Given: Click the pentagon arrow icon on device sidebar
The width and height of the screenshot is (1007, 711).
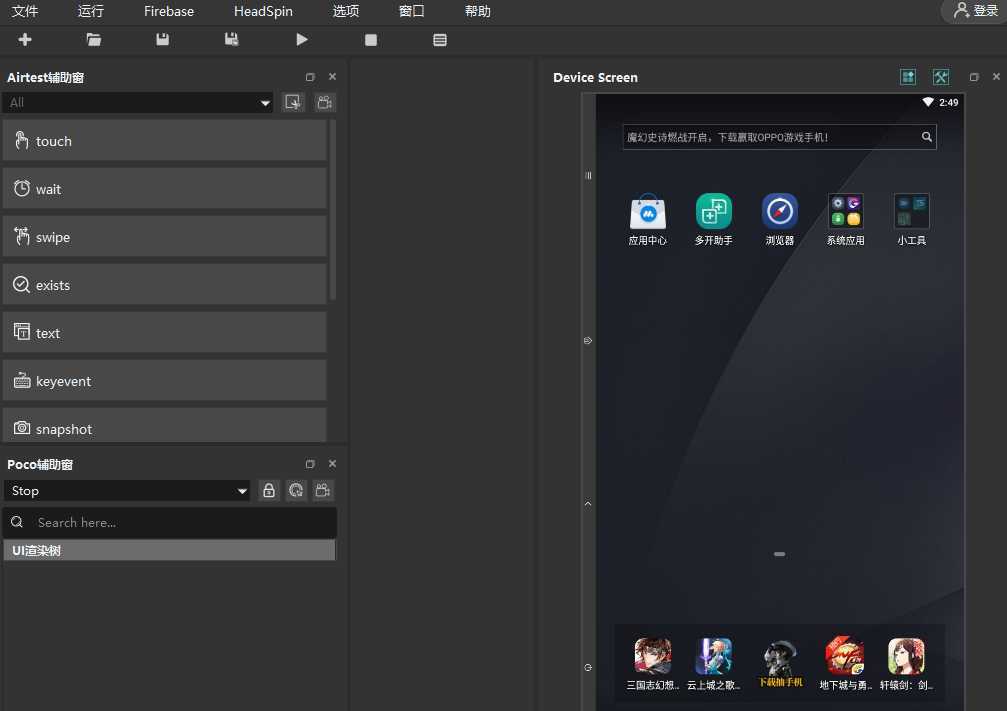Looking at the screenshot, I should [588, 340].
